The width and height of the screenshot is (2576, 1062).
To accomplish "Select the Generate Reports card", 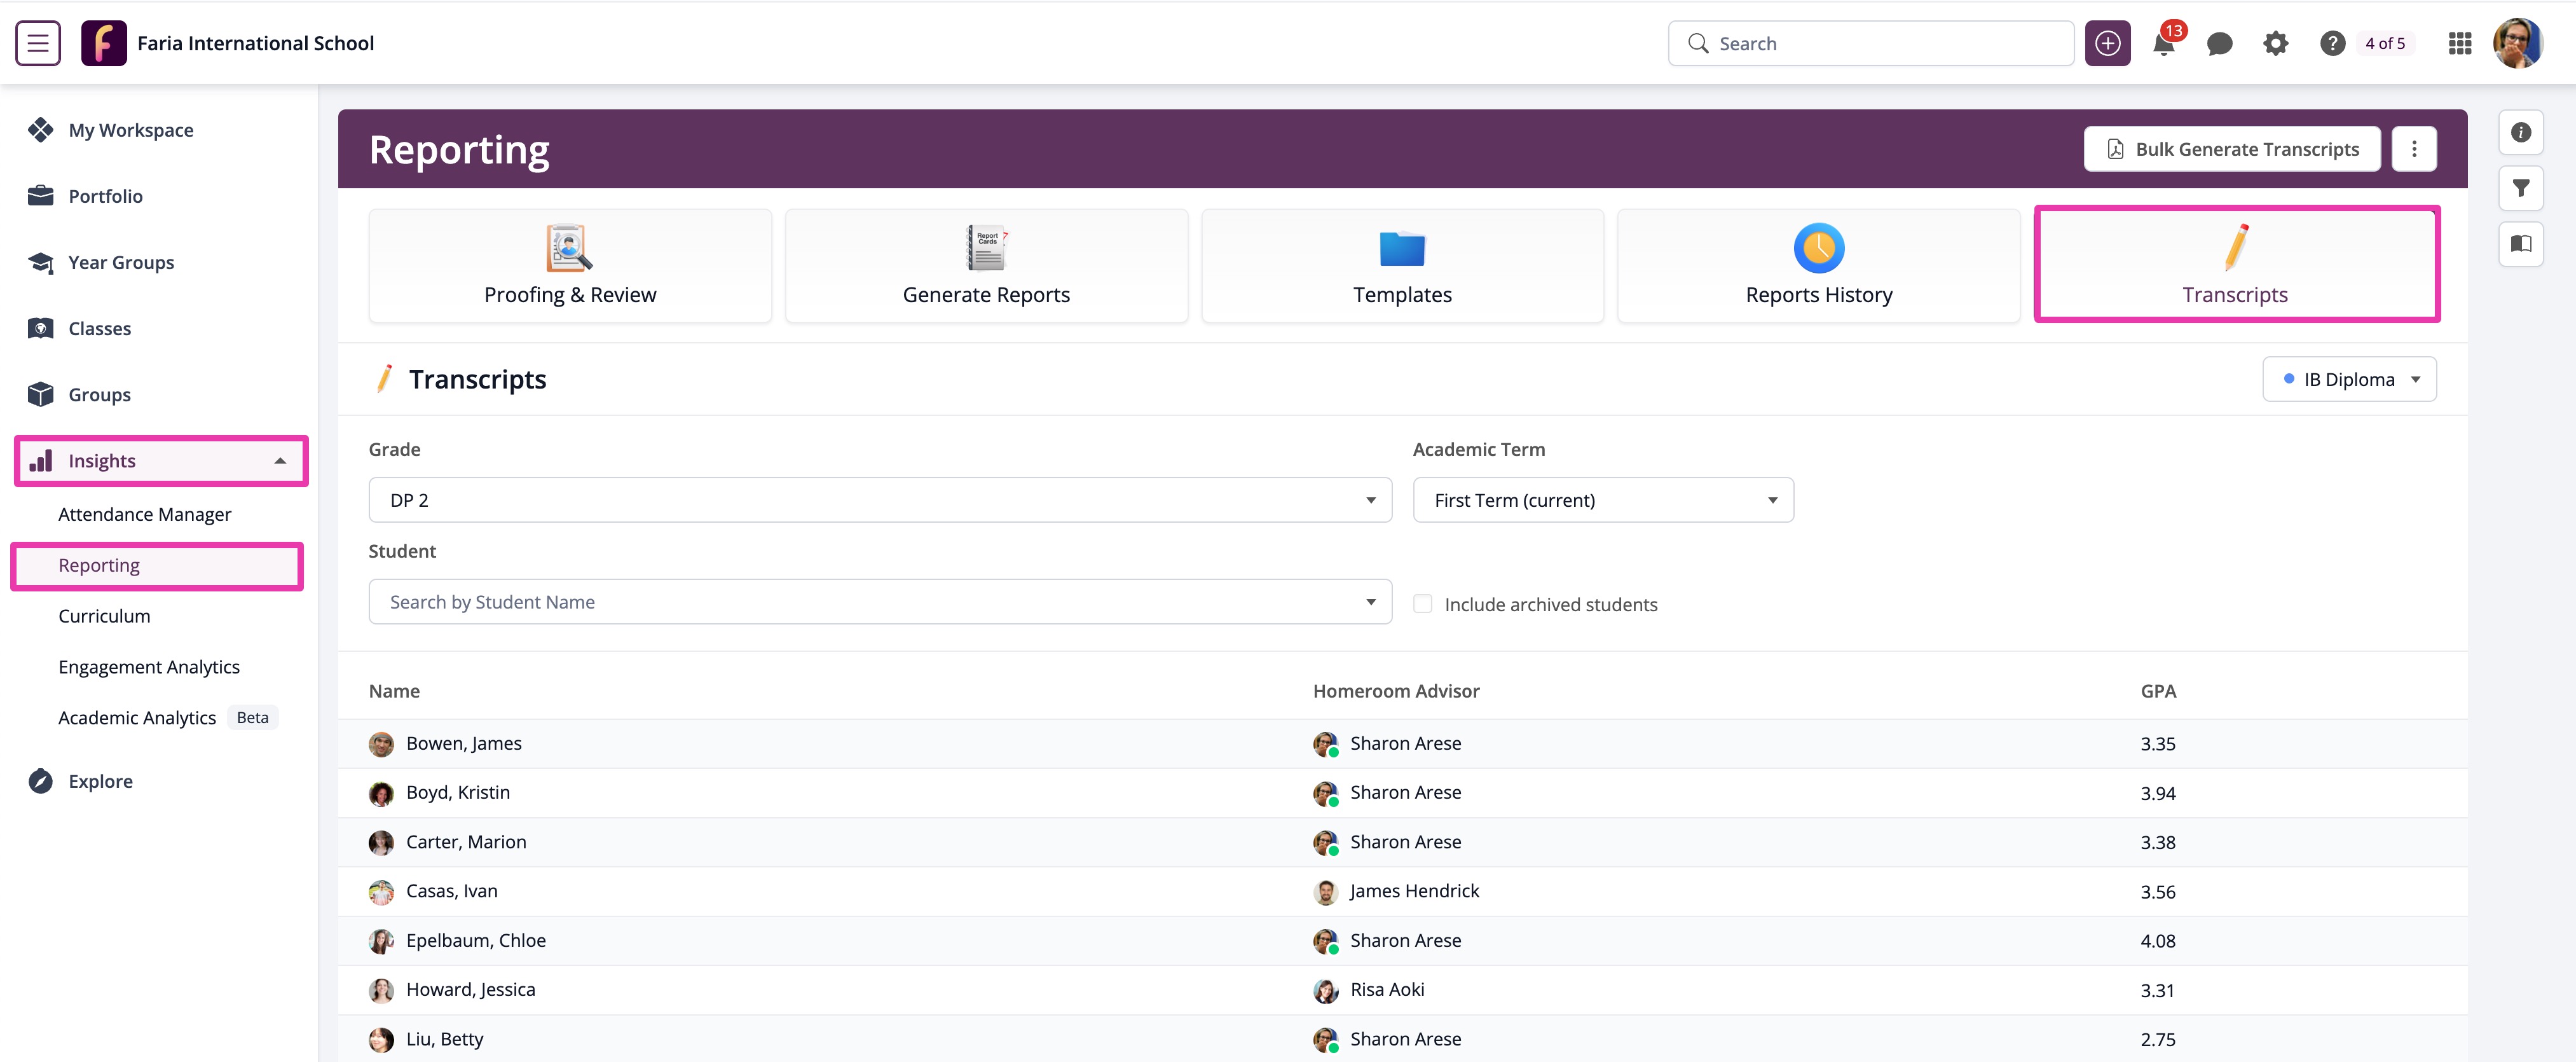I will coord(985,265).
